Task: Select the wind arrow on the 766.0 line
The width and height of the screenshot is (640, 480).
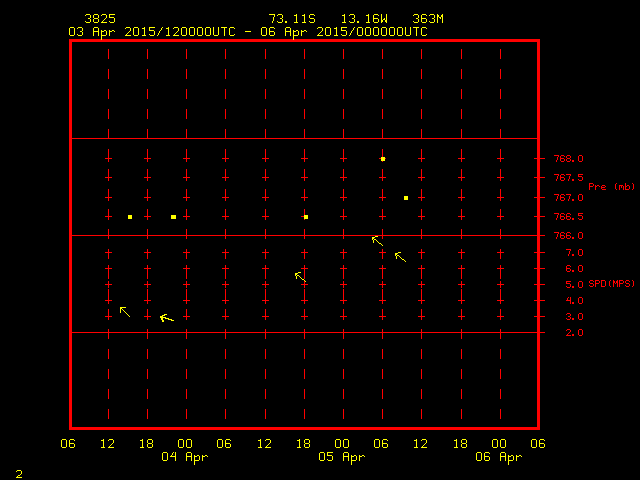Action: (377, 240)
